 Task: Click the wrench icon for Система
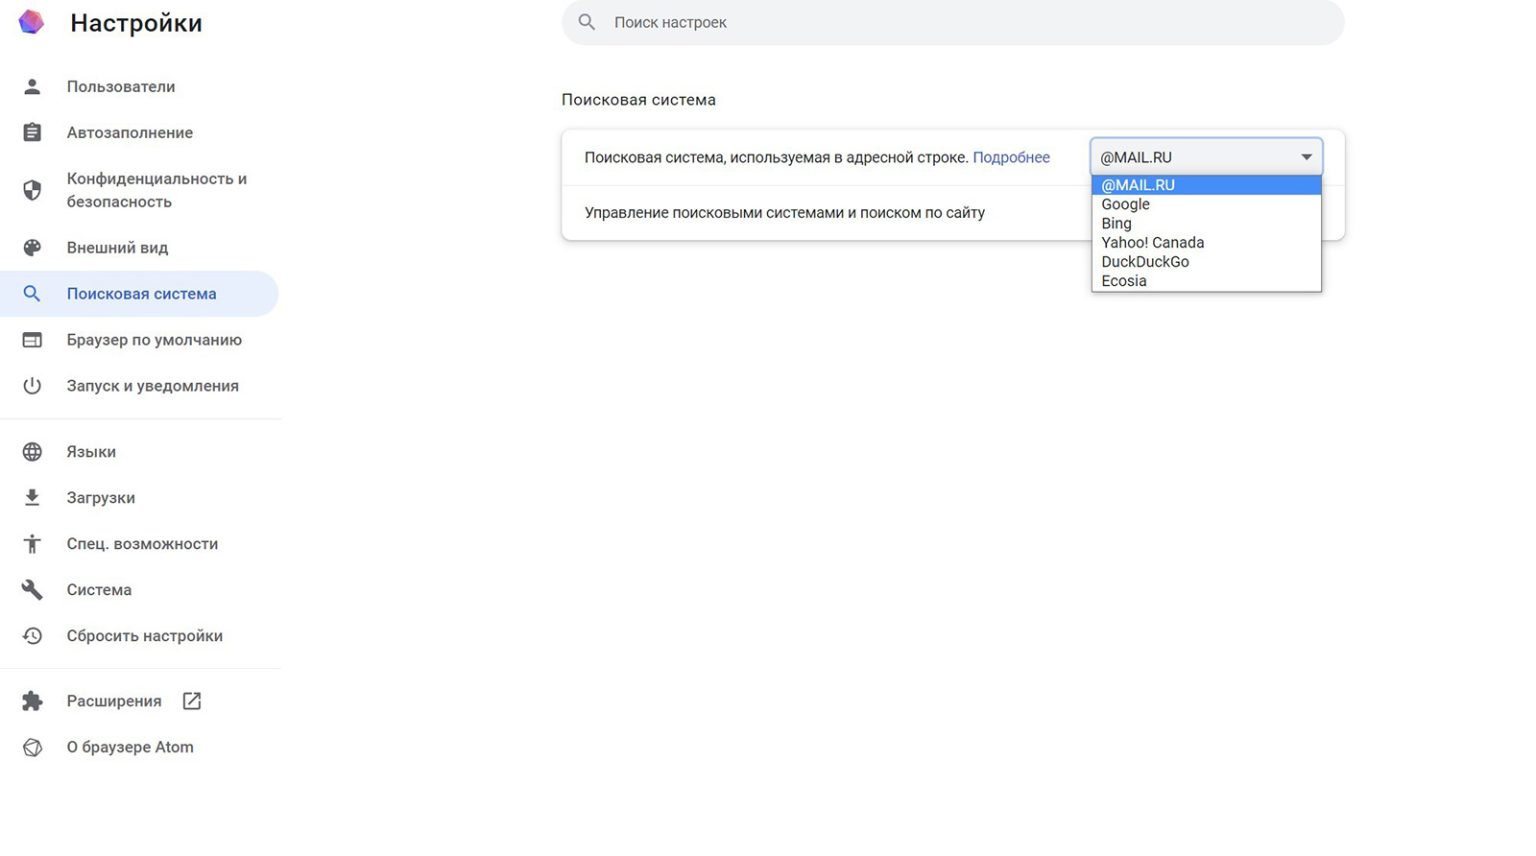(x=32, y=590)
